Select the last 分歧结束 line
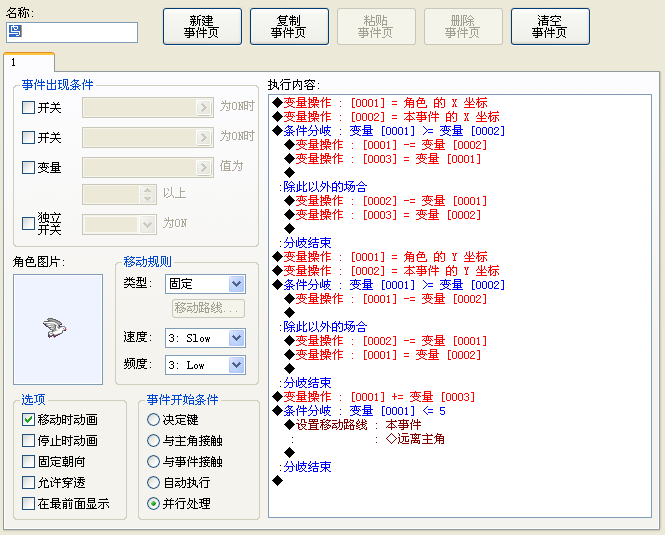This screenshot has height=535, width=665. [x=305, y=467]
